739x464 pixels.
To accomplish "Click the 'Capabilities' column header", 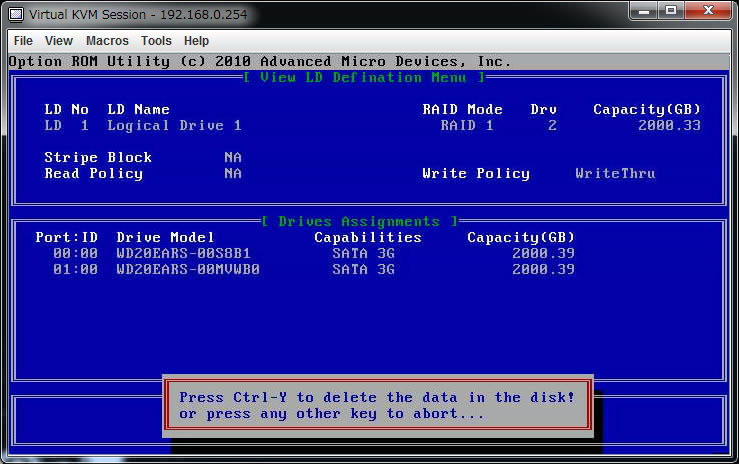I will 368,237.
